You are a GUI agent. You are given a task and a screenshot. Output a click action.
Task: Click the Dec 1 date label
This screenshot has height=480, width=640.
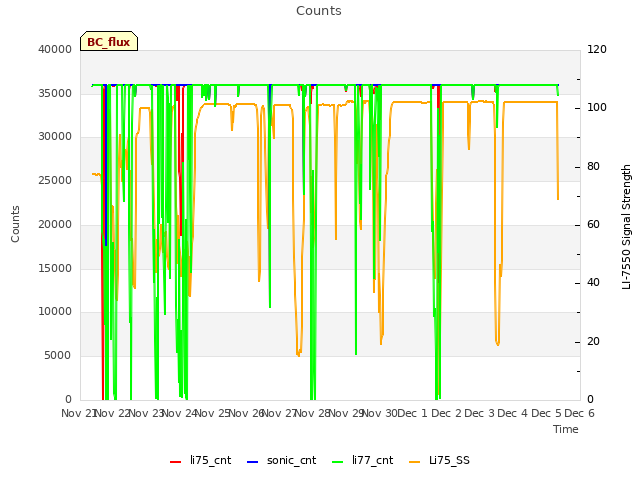click(413, 413)
